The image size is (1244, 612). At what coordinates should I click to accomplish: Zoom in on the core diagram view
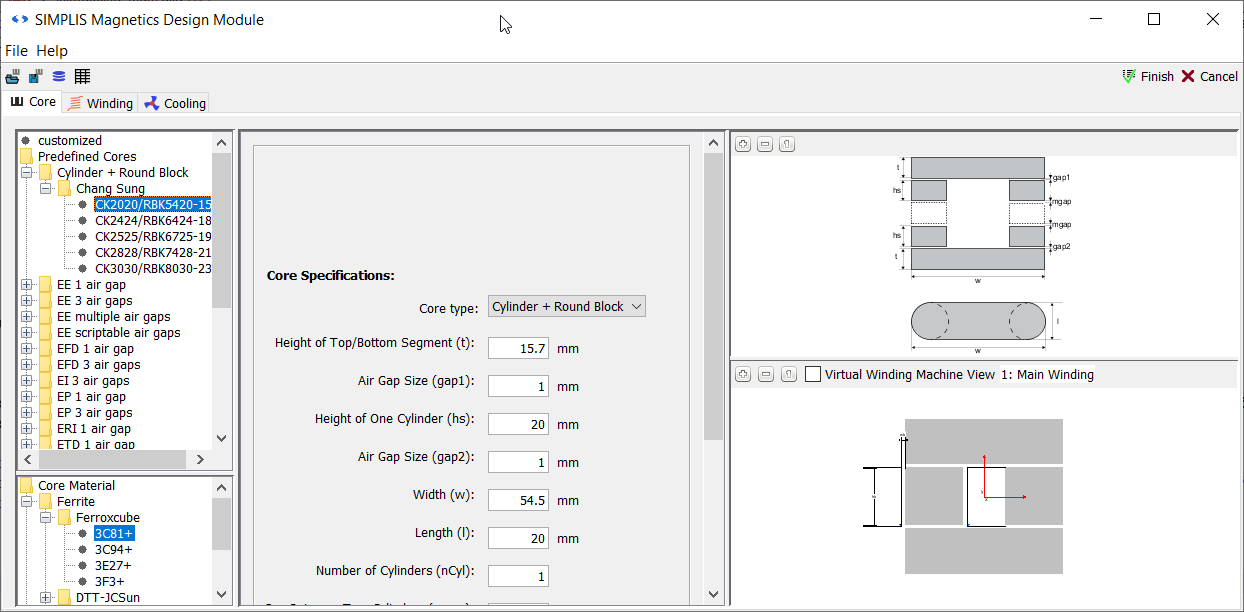[x=743, y=145]
